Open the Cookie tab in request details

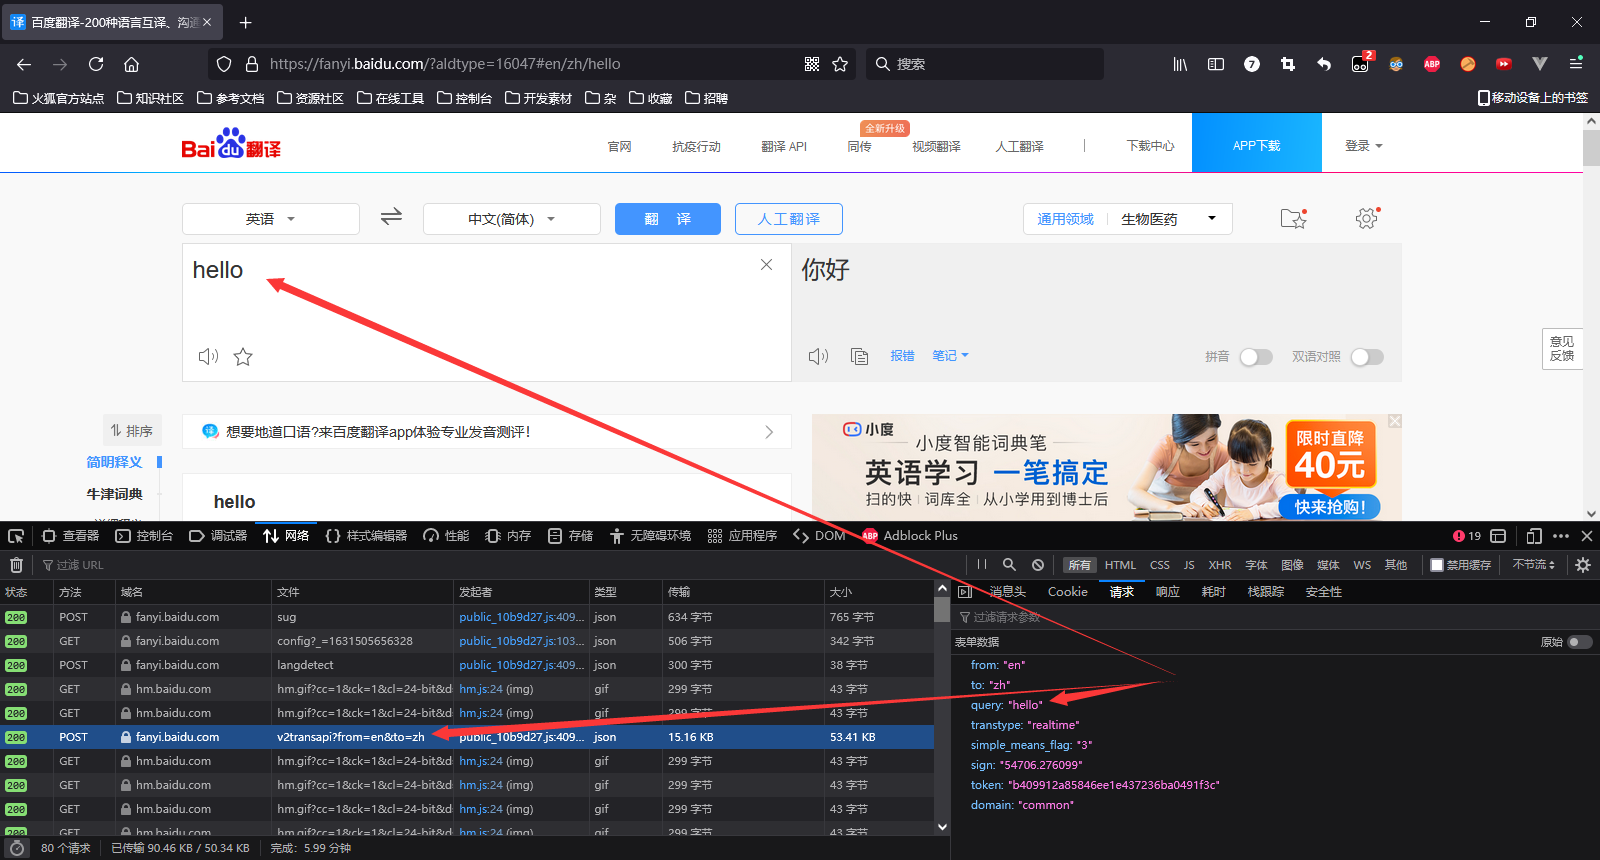[x=1067, y=592]
